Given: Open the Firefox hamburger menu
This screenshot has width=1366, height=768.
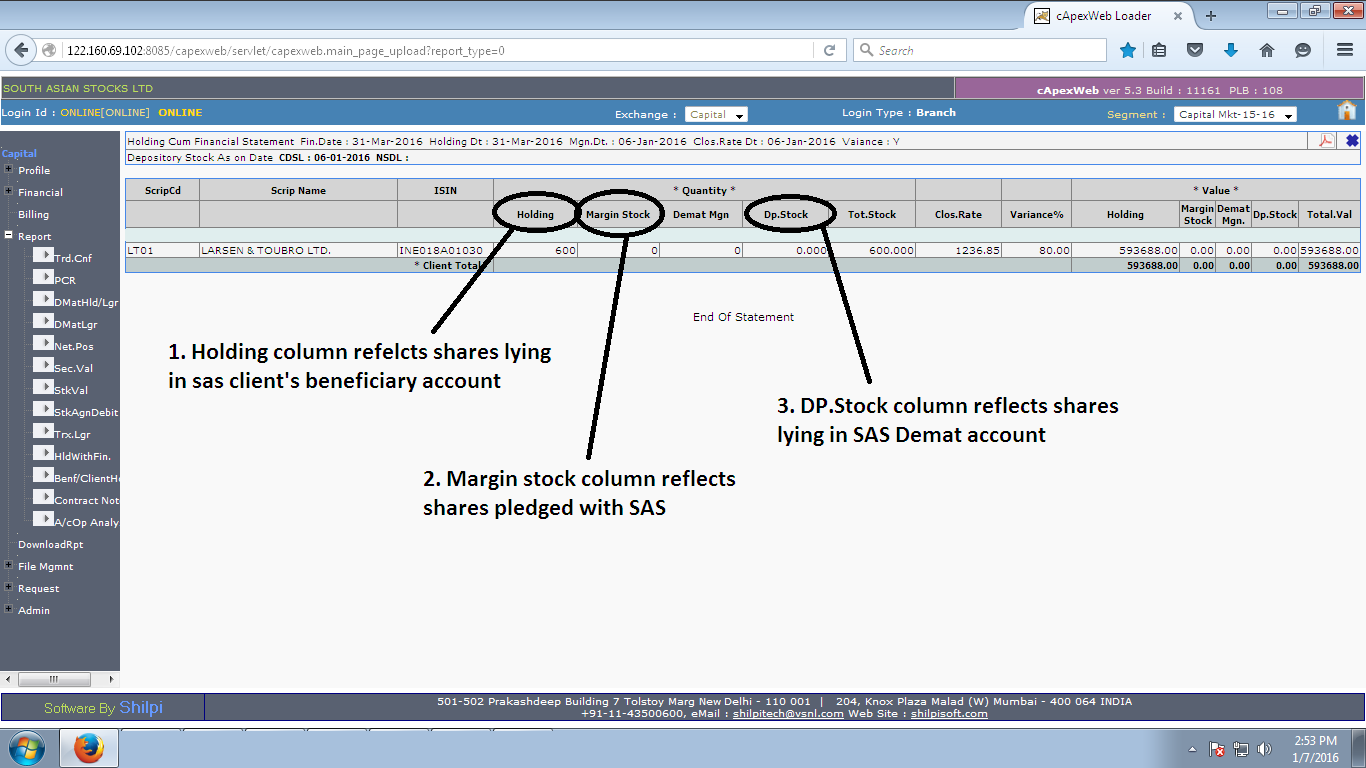Looking at the screenshot, I should (x=1345, y=50).
